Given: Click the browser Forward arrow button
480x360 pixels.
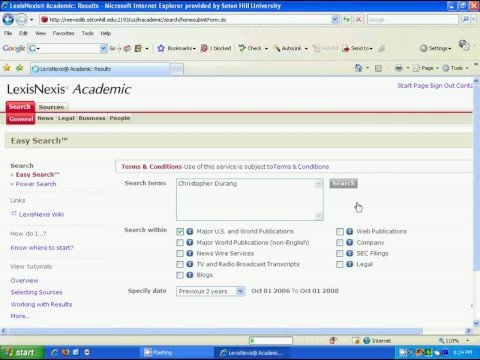Looking at the screenshot, I should click(21, 20).
